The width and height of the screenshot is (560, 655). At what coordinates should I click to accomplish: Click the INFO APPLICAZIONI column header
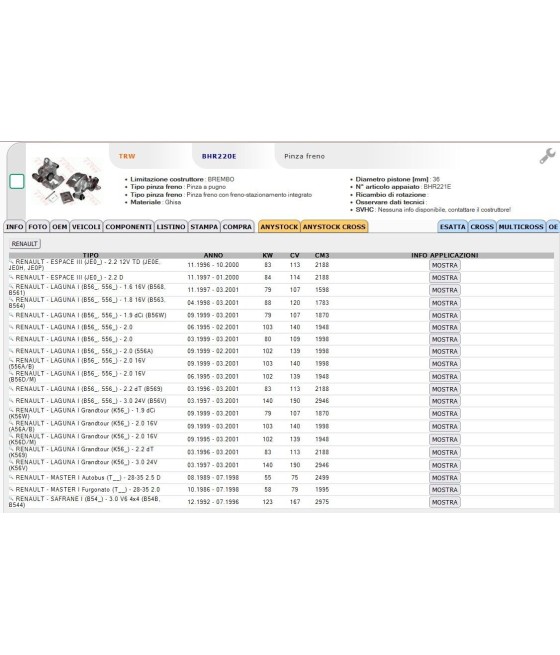[x=445, y=255]
